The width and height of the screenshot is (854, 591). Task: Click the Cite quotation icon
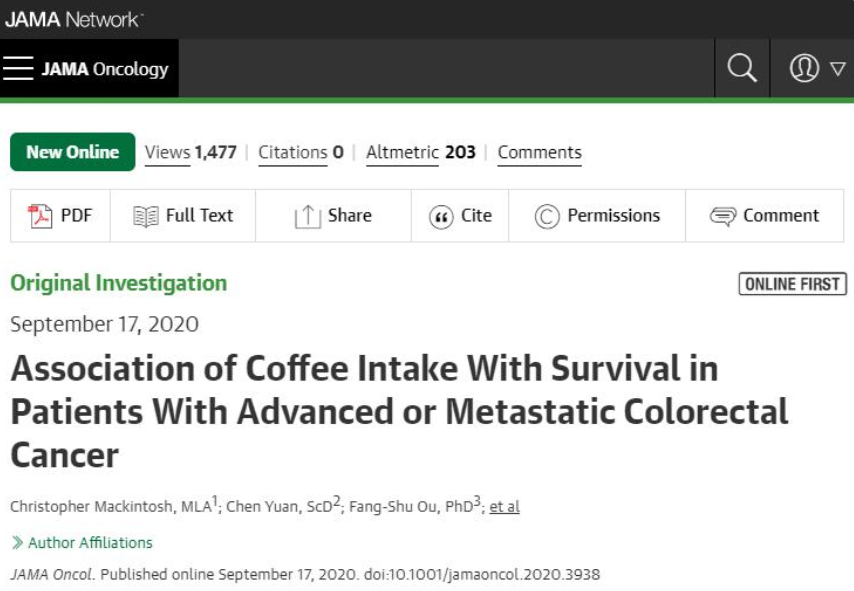point(441,216)
